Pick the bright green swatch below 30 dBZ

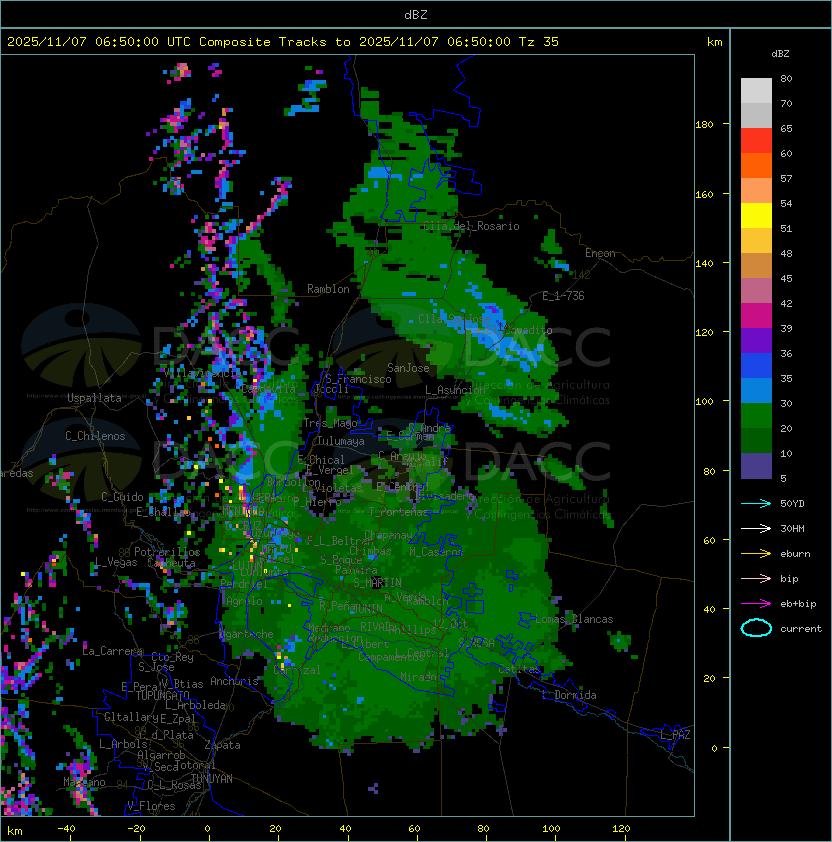point(756,416)
